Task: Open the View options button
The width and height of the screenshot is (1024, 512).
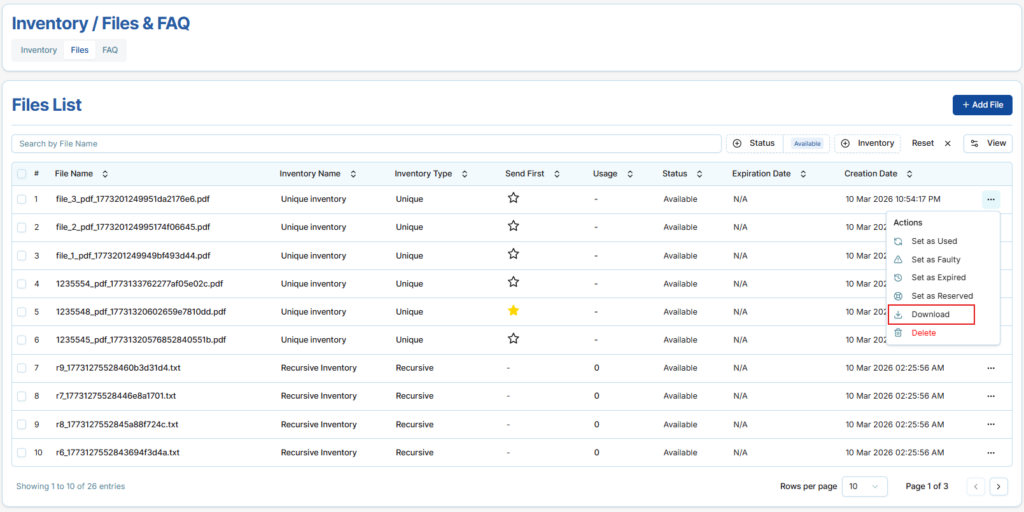Action: click(987, 144)
